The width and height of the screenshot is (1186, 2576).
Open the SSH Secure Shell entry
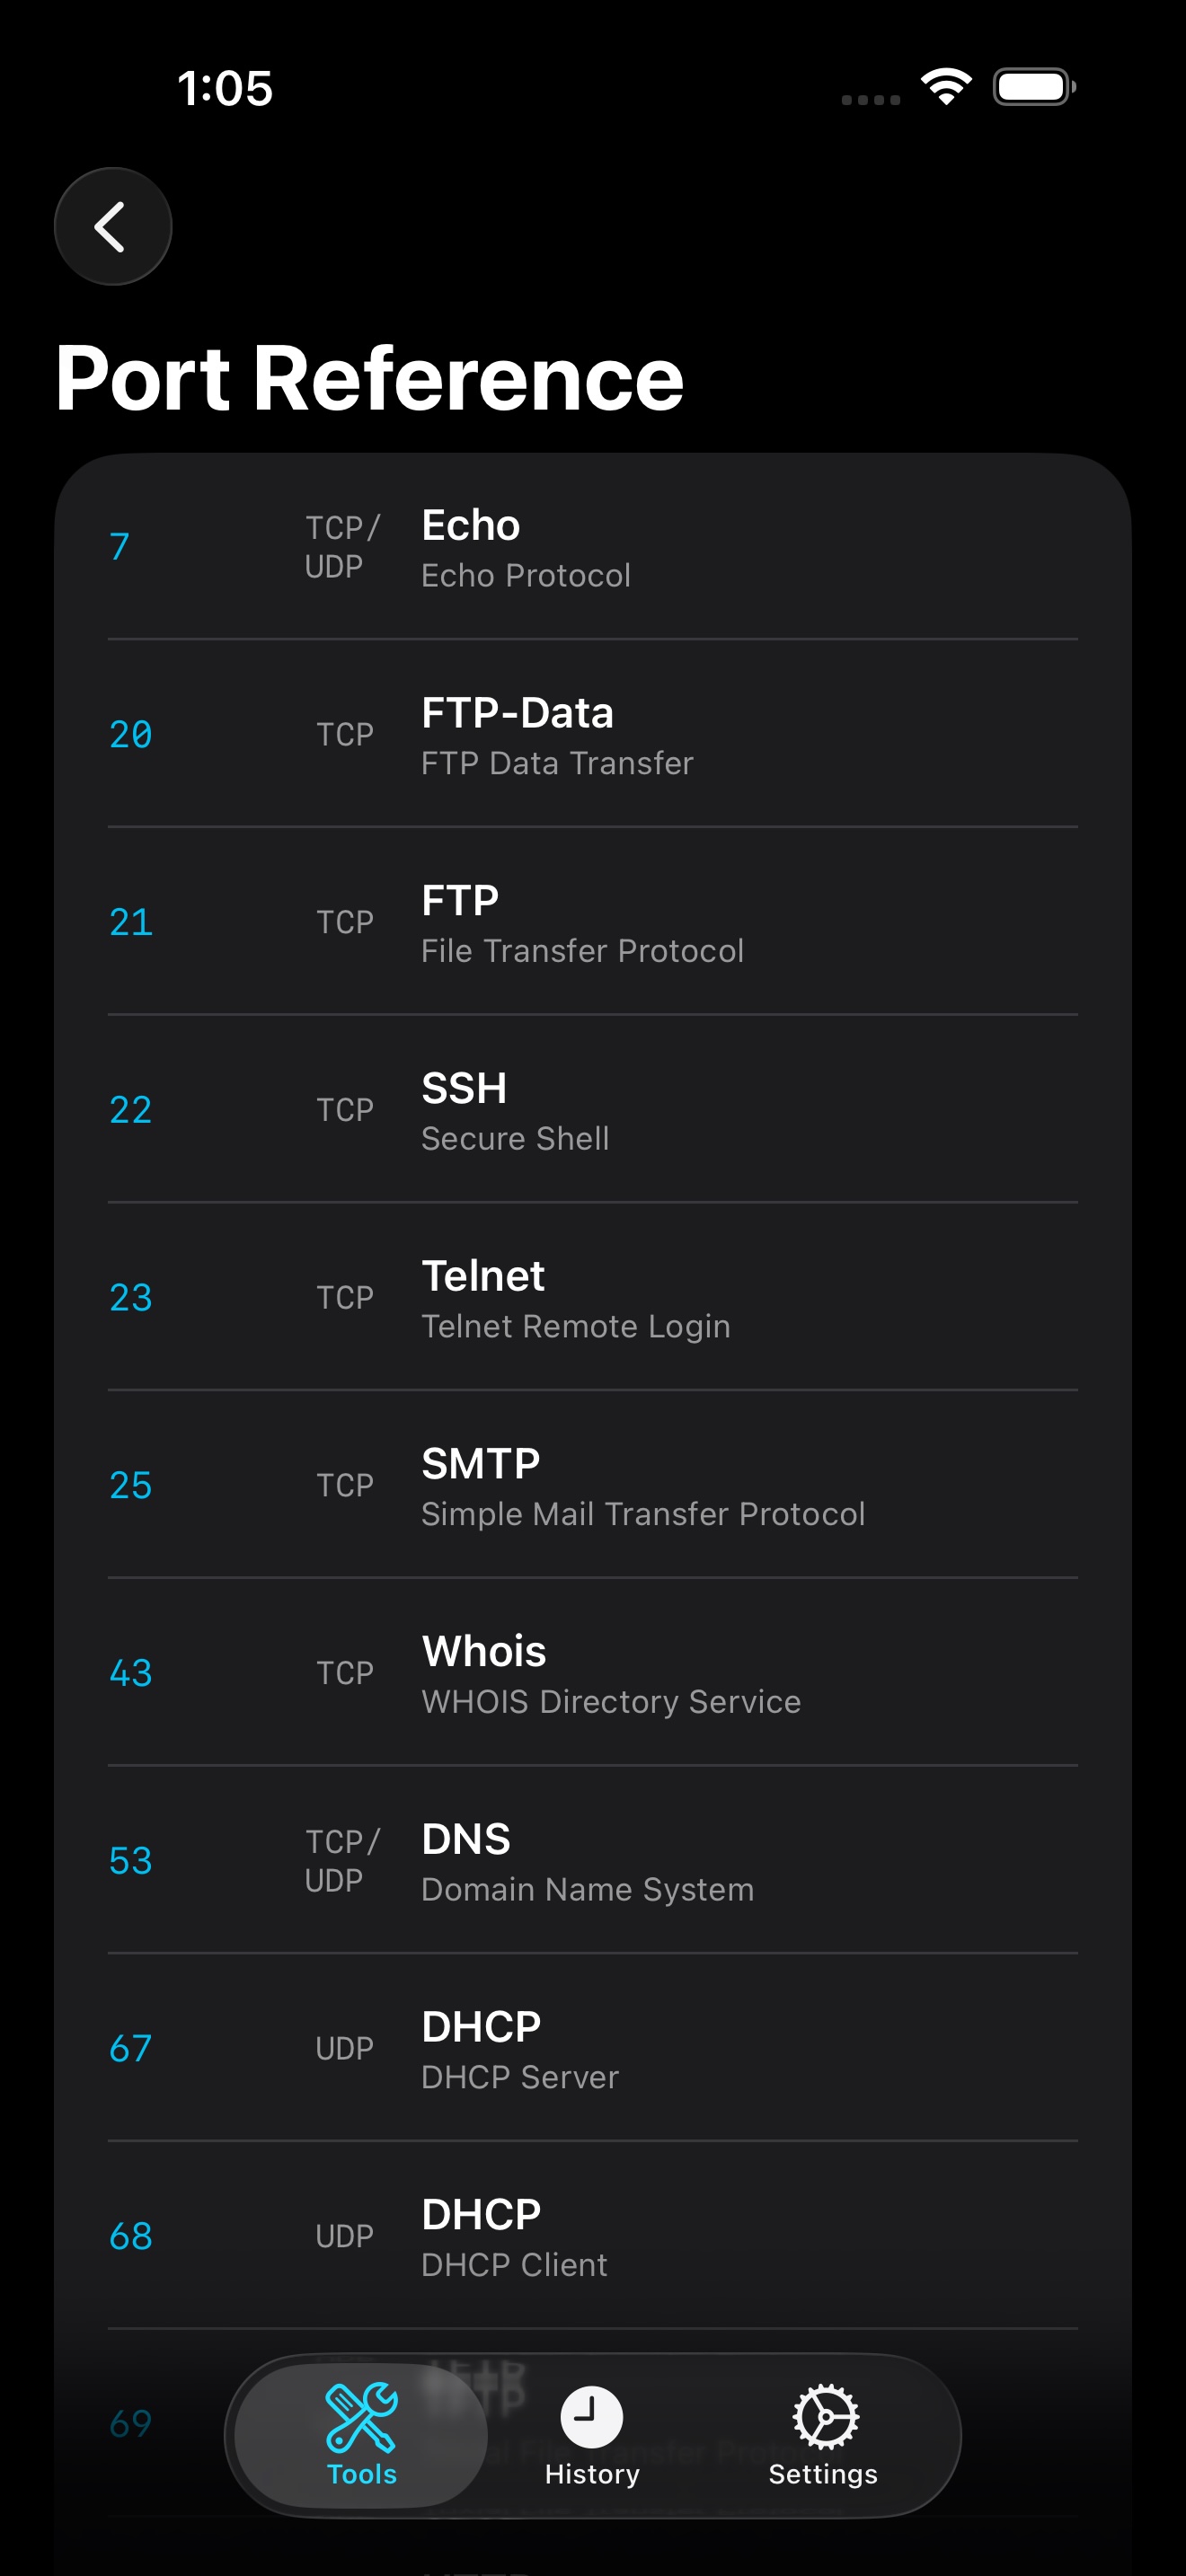pyautogui.click(x=592, y=1110)
